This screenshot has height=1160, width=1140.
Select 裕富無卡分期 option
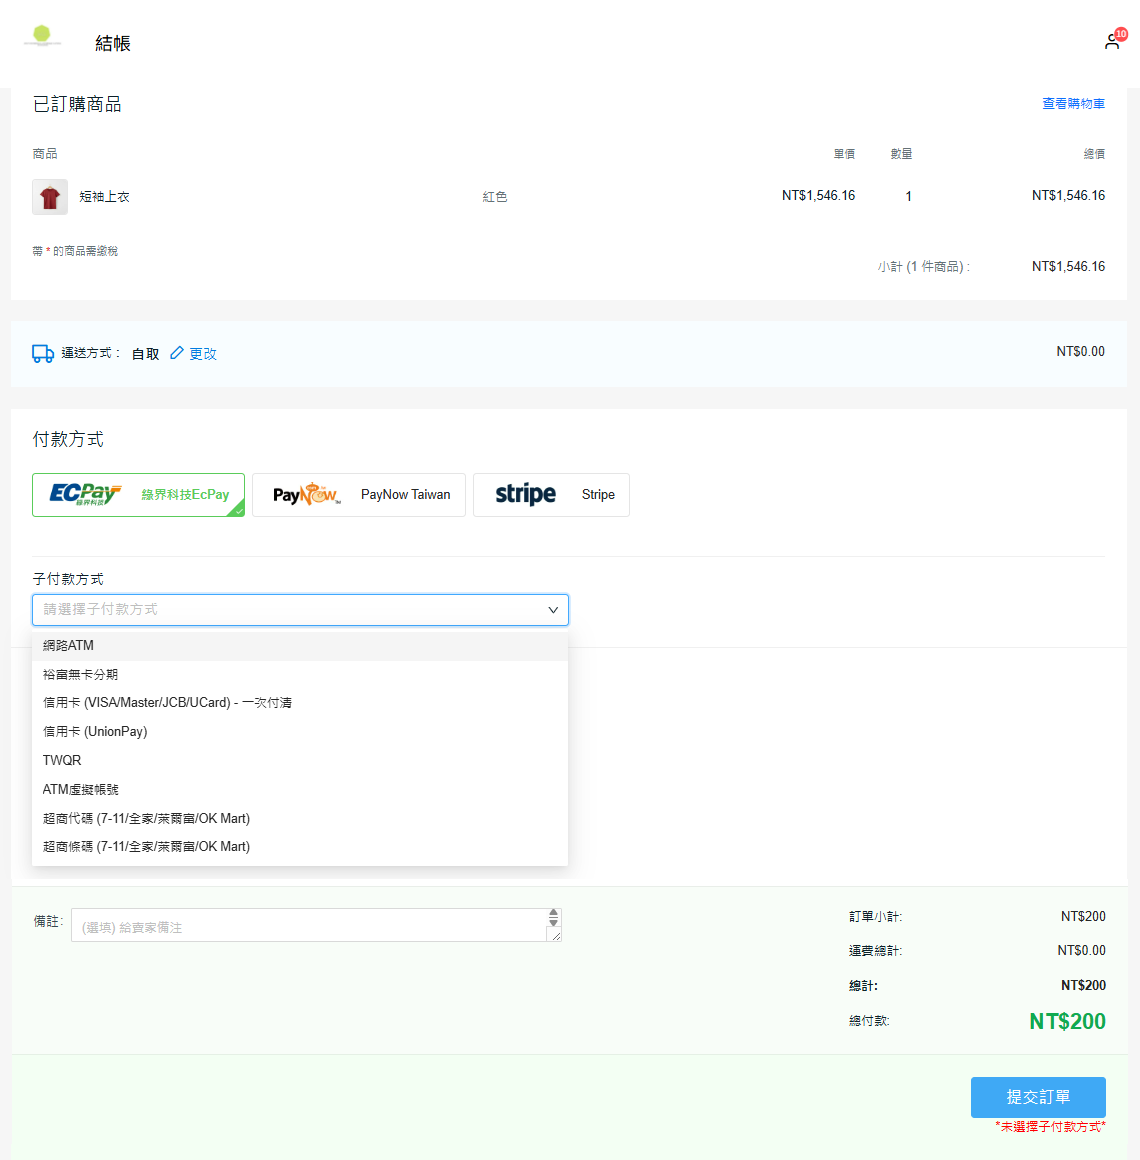tap(80, 675)
